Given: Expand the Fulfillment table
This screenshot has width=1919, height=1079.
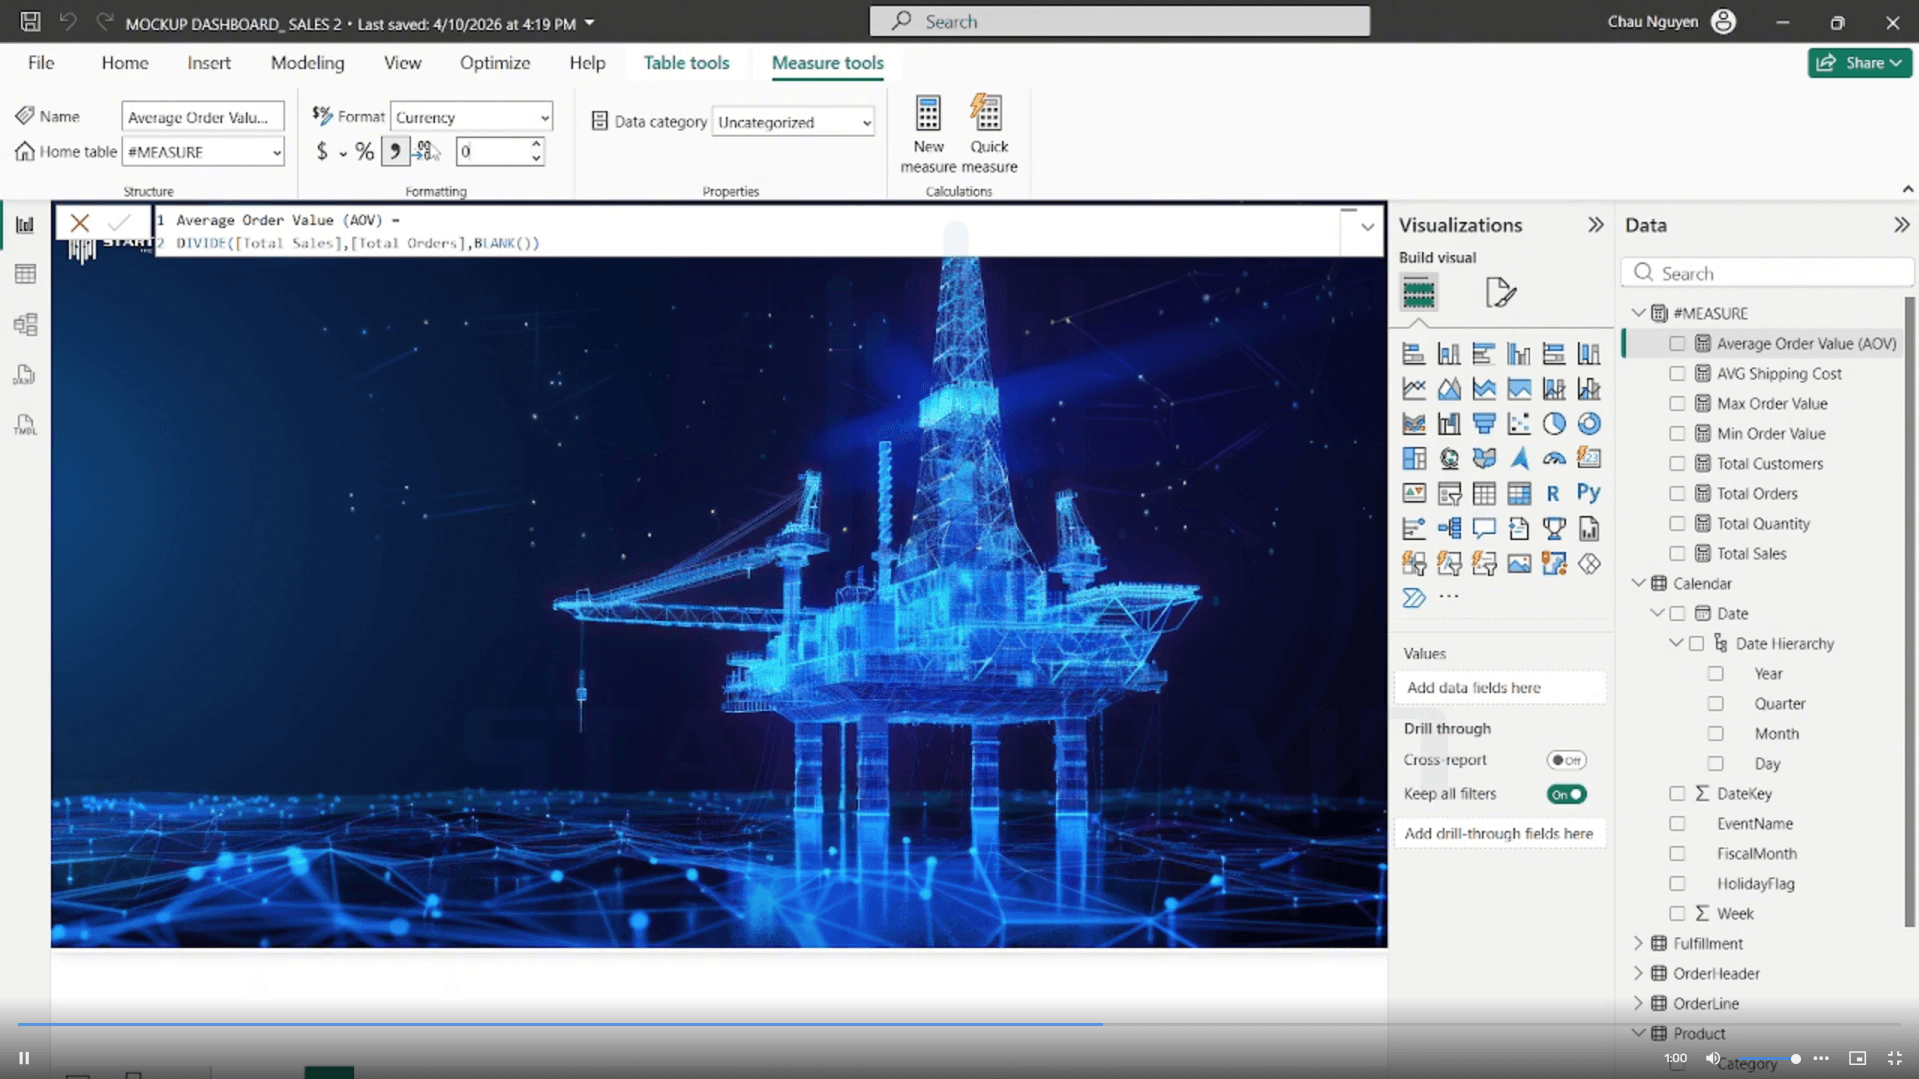Looking at the screenshot, I should point(1638,943).
